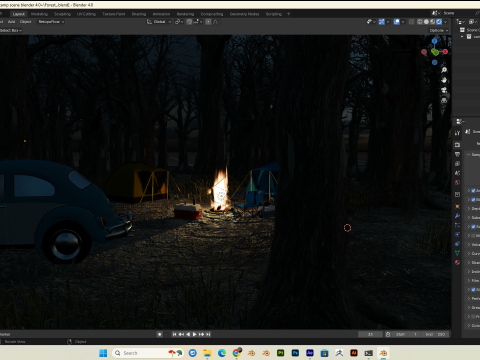Toggle the Screen Space Reflections checkbox
The height and width of the screenshot is (360, 480).
(x=473, y=227)
